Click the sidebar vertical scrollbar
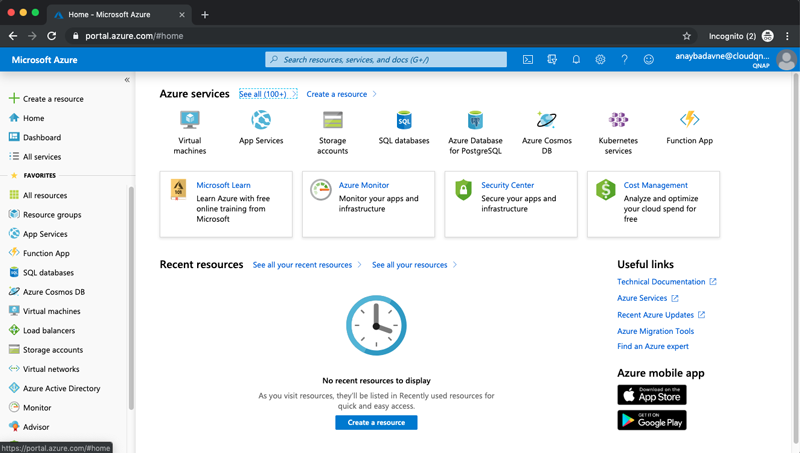Screen dimensions: 800x453 tap(131, 298)
